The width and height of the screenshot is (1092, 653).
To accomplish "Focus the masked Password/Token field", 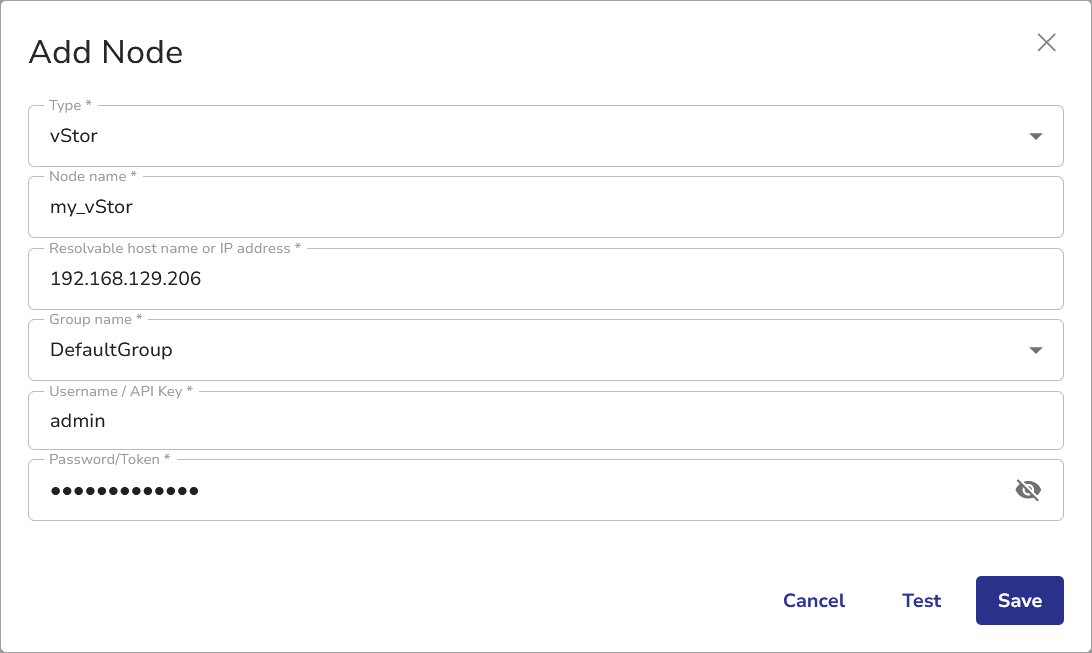I will click(500, 491).
